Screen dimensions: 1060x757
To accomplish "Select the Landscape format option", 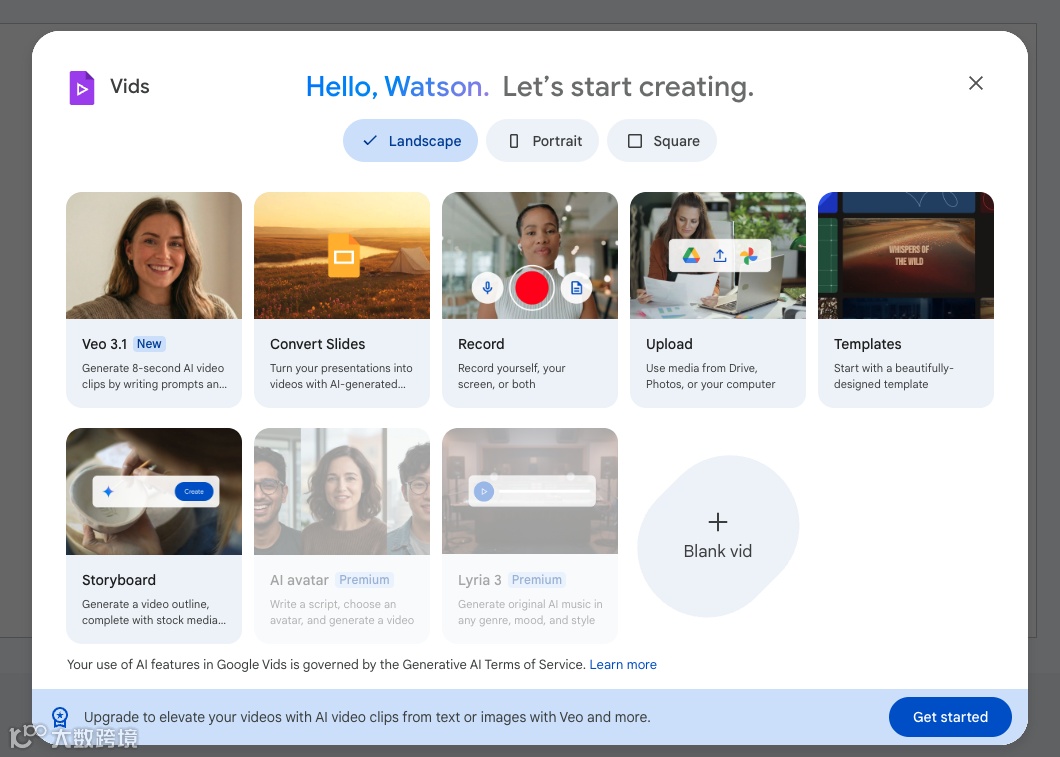I will click(410, 141).
